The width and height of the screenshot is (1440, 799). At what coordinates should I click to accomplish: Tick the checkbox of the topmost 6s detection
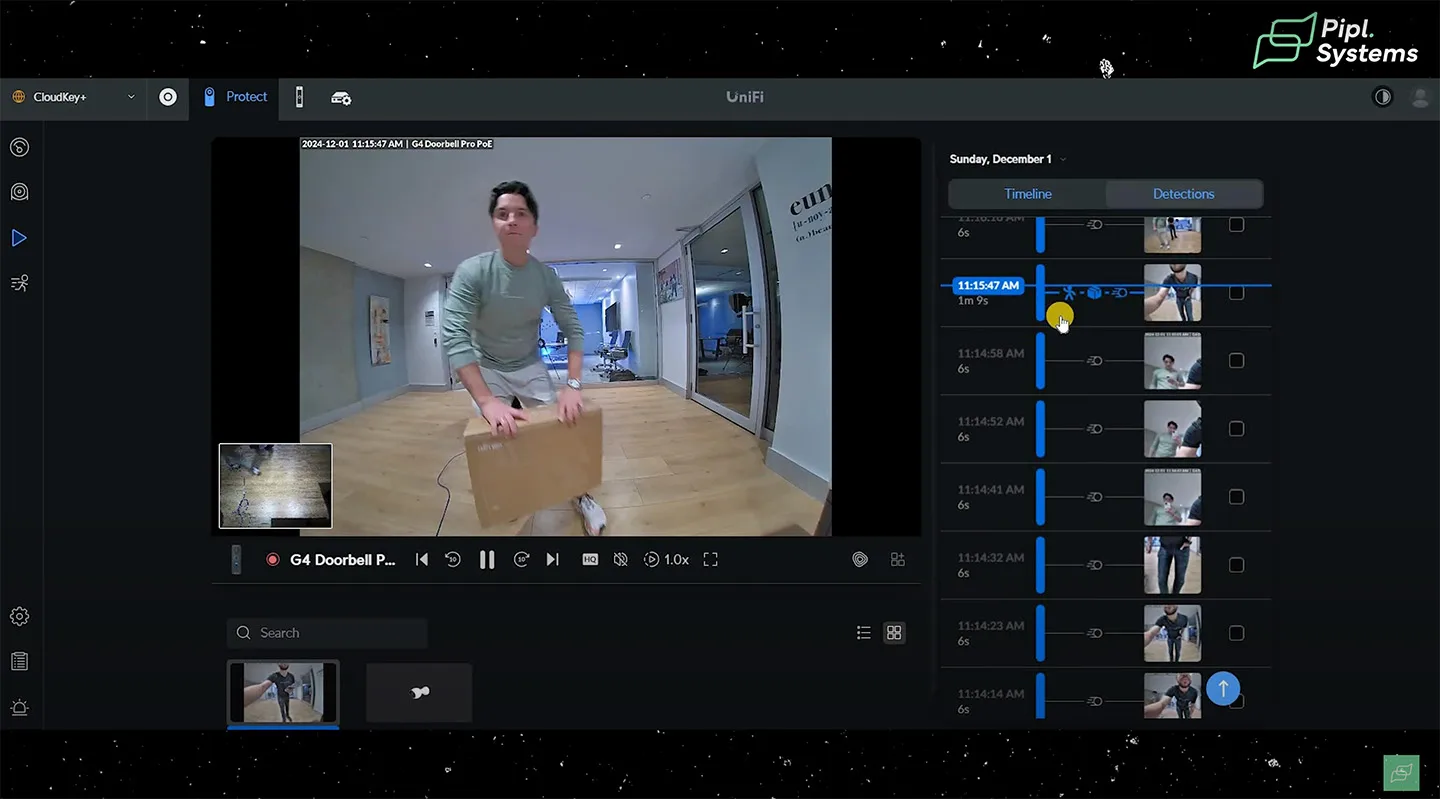point(1237,225)
